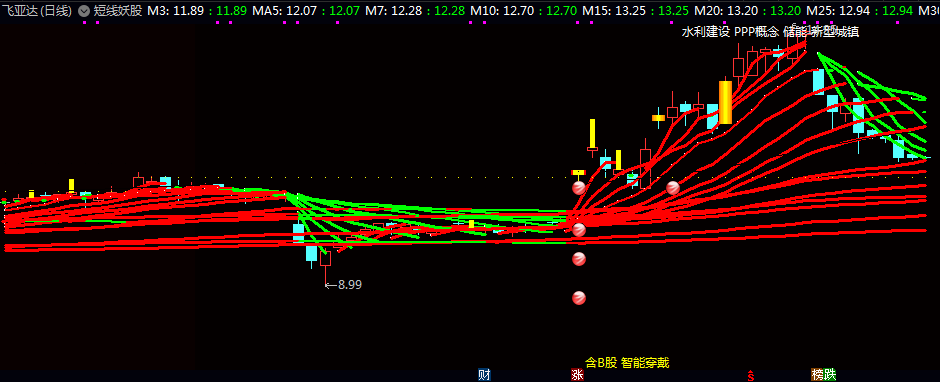Select the red hollow candlestick above 8.99
This screenshot has width=940, height=382.
click(326, 258)
